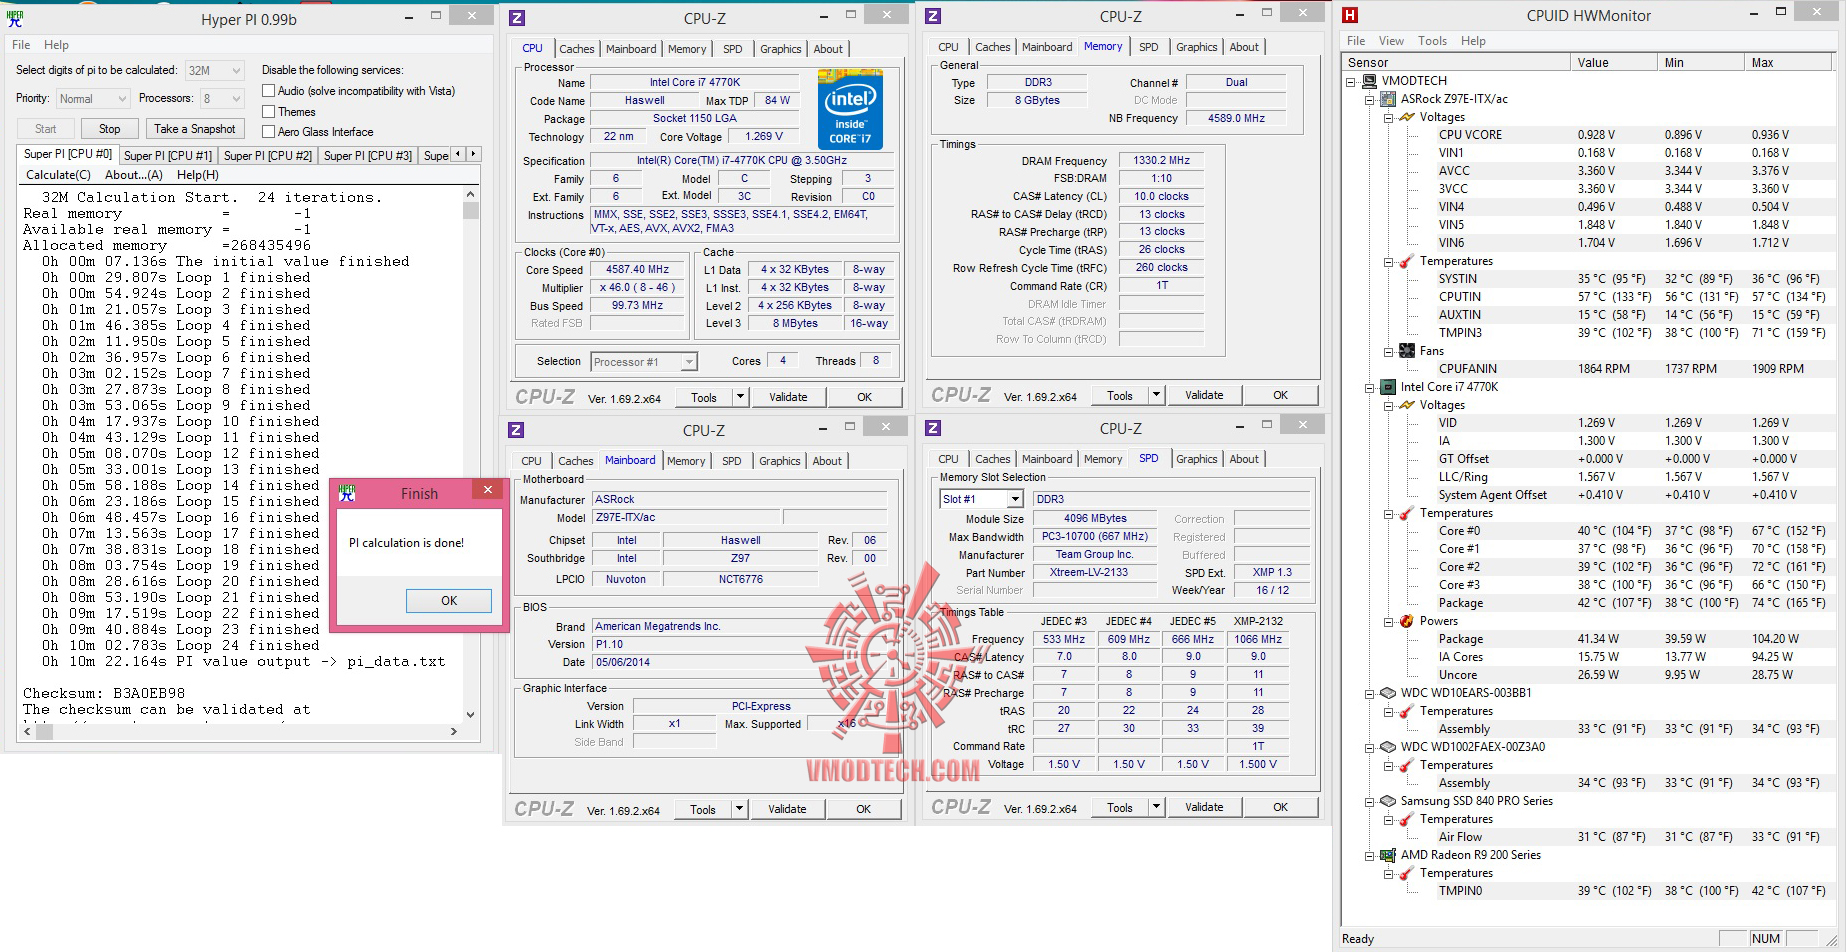Collapse the AMD Radeon R9 200 Series node
1846x952 pixels.
[1369, 855]
